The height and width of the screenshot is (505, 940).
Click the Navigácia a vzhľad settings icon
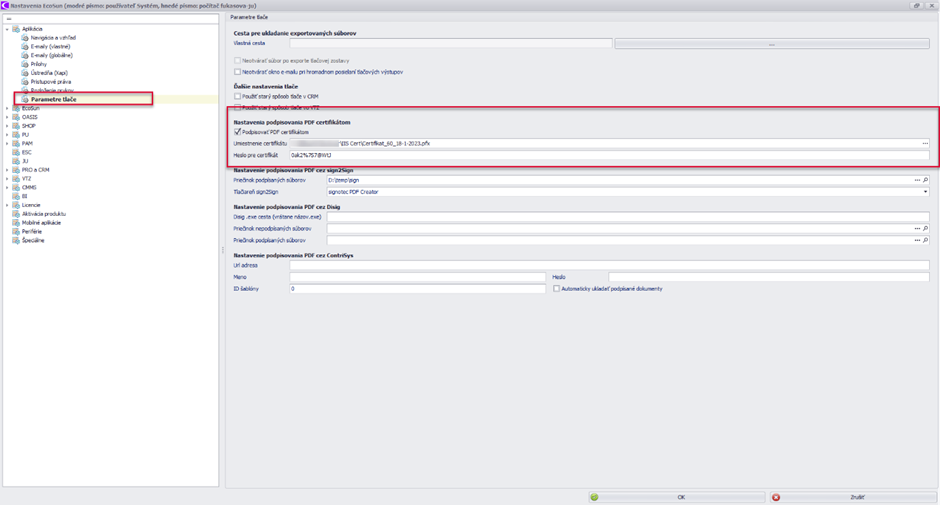(25, 38)
